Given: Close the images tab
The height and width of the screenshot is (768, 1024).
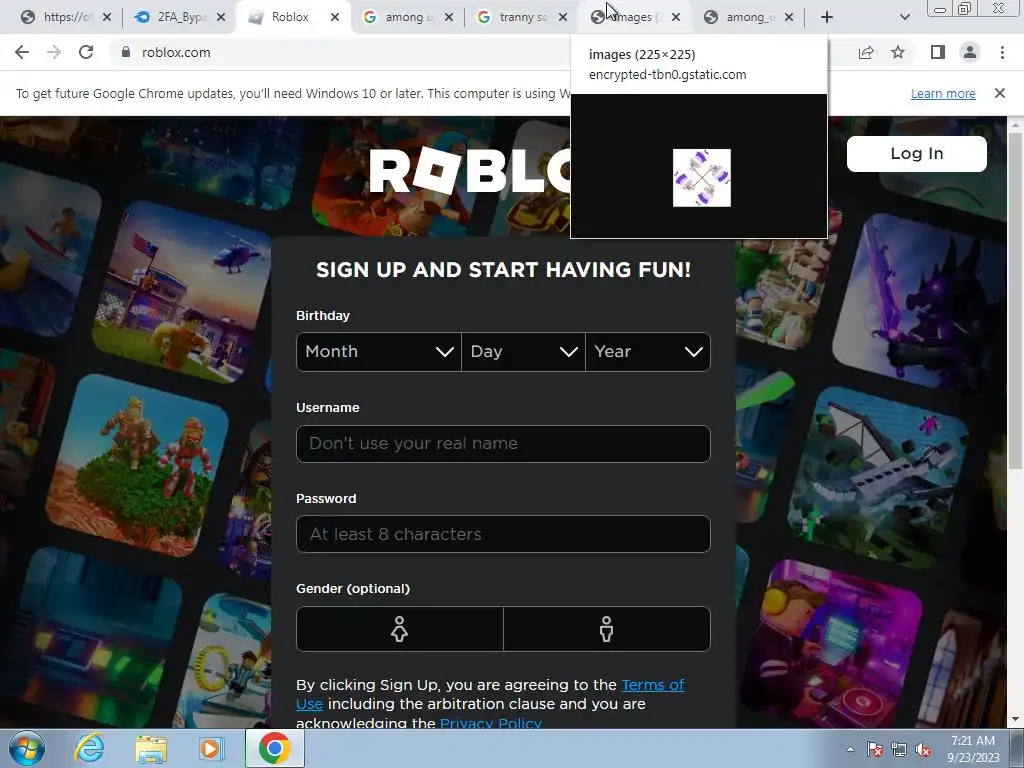Looking at the screenshot, I should [676, 17].
